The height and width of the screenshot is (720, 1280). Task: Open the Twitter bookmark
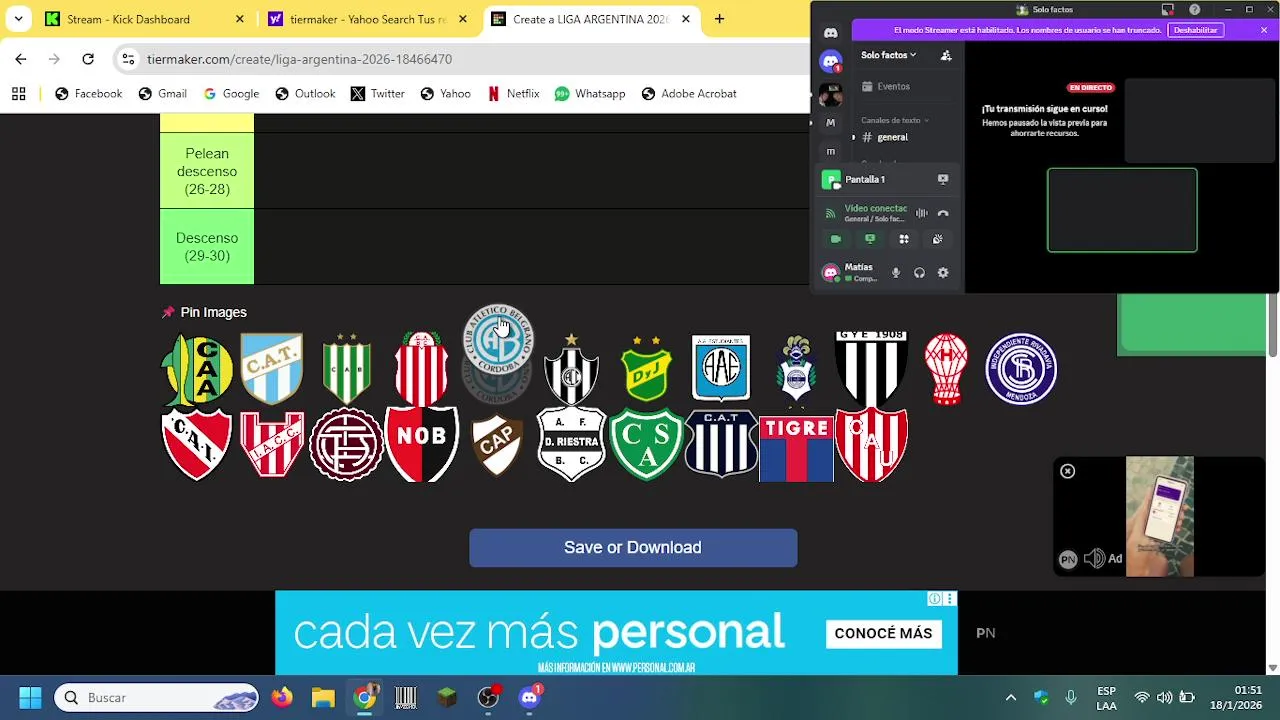[378, 94]
